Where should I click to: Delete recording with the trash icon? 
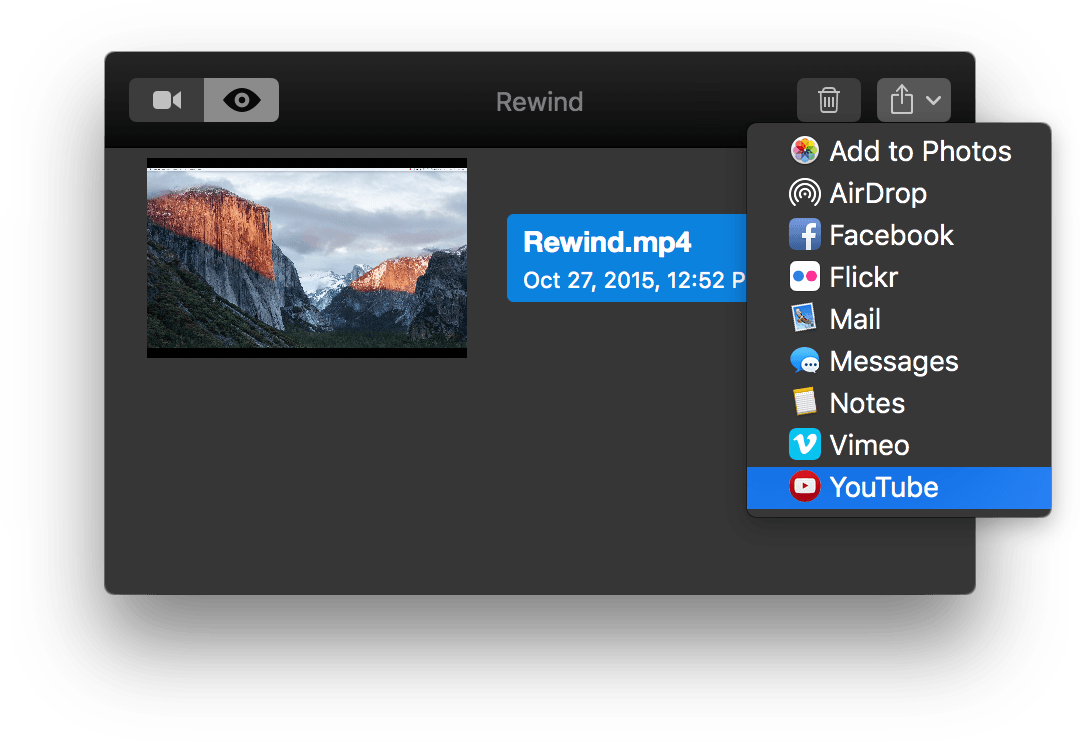pos(829,101)
